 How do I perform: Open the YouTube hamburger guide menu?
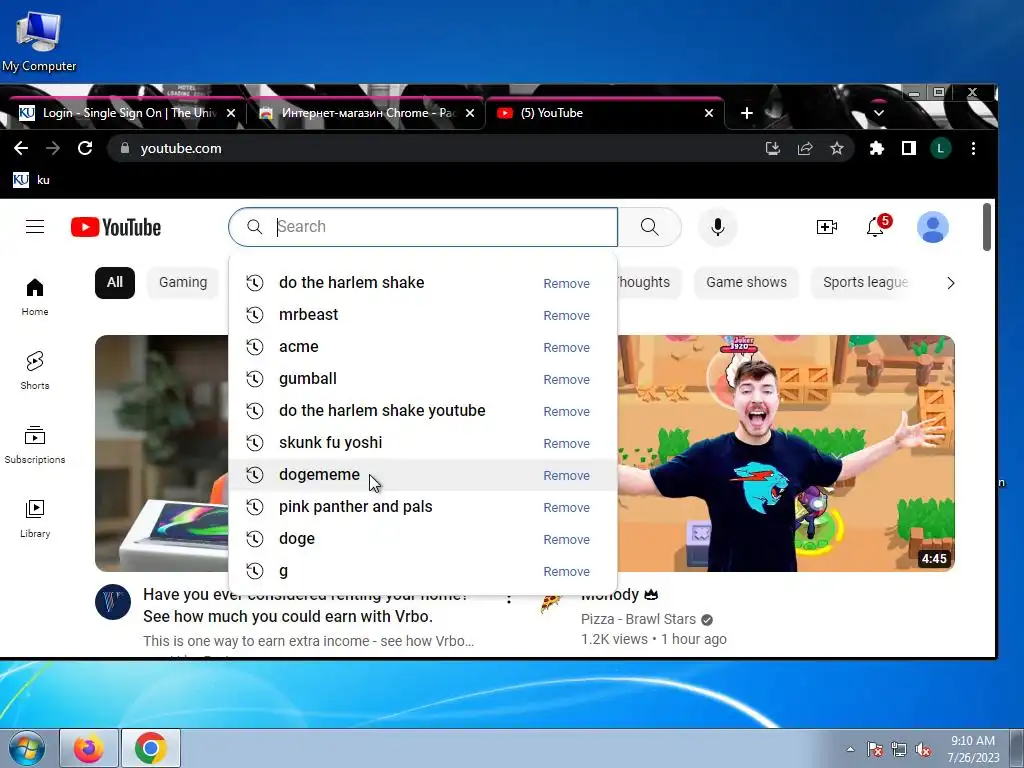[x=35, y=227]
